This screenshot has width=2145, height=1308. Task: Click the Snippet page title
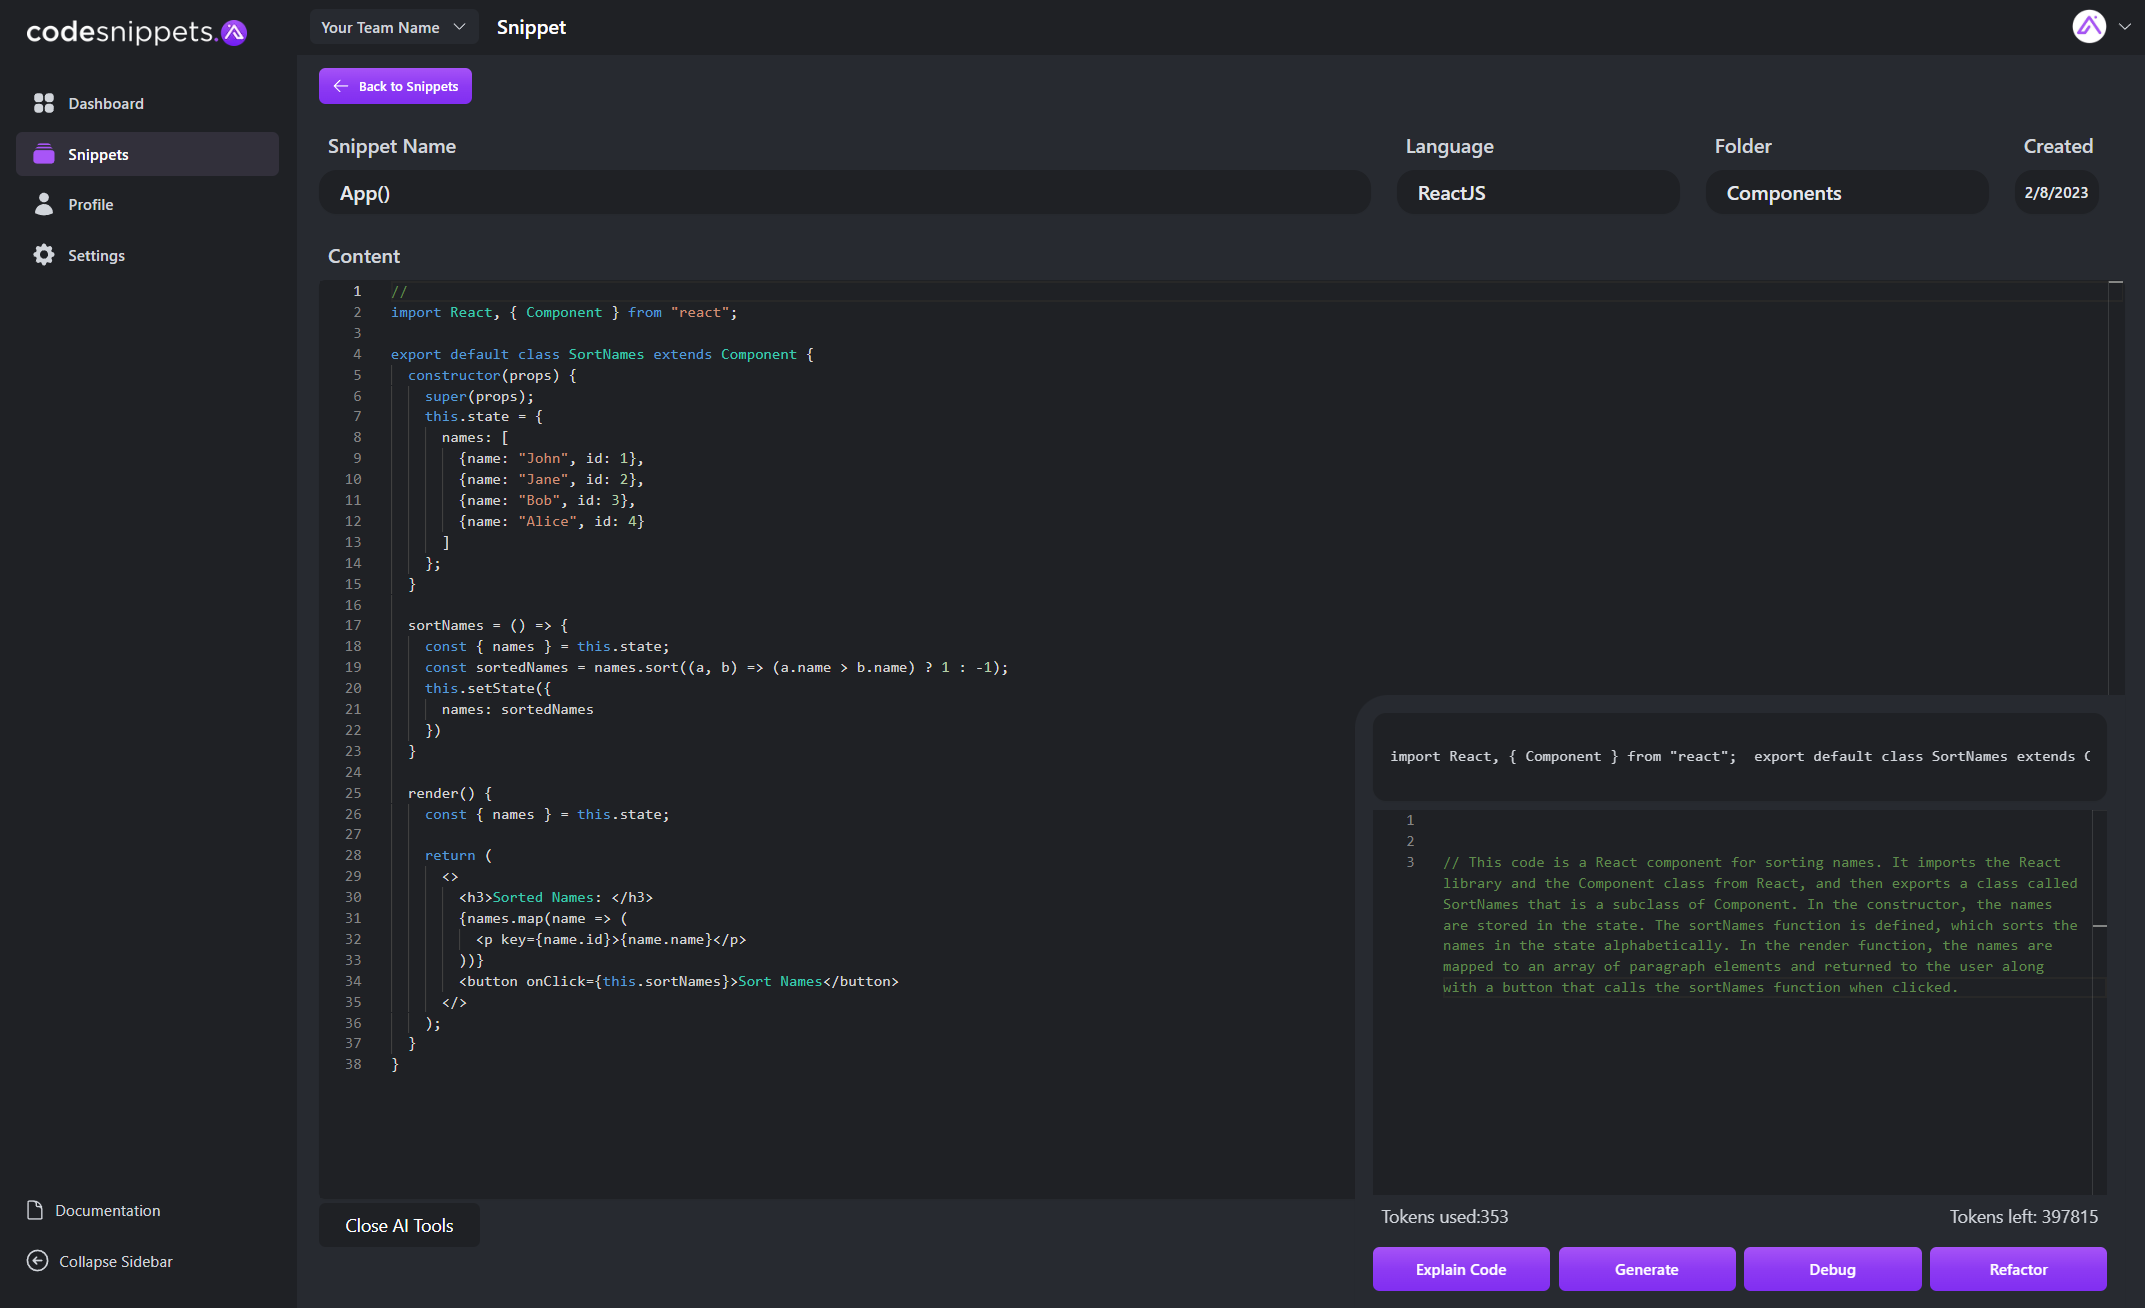point(531,27)
